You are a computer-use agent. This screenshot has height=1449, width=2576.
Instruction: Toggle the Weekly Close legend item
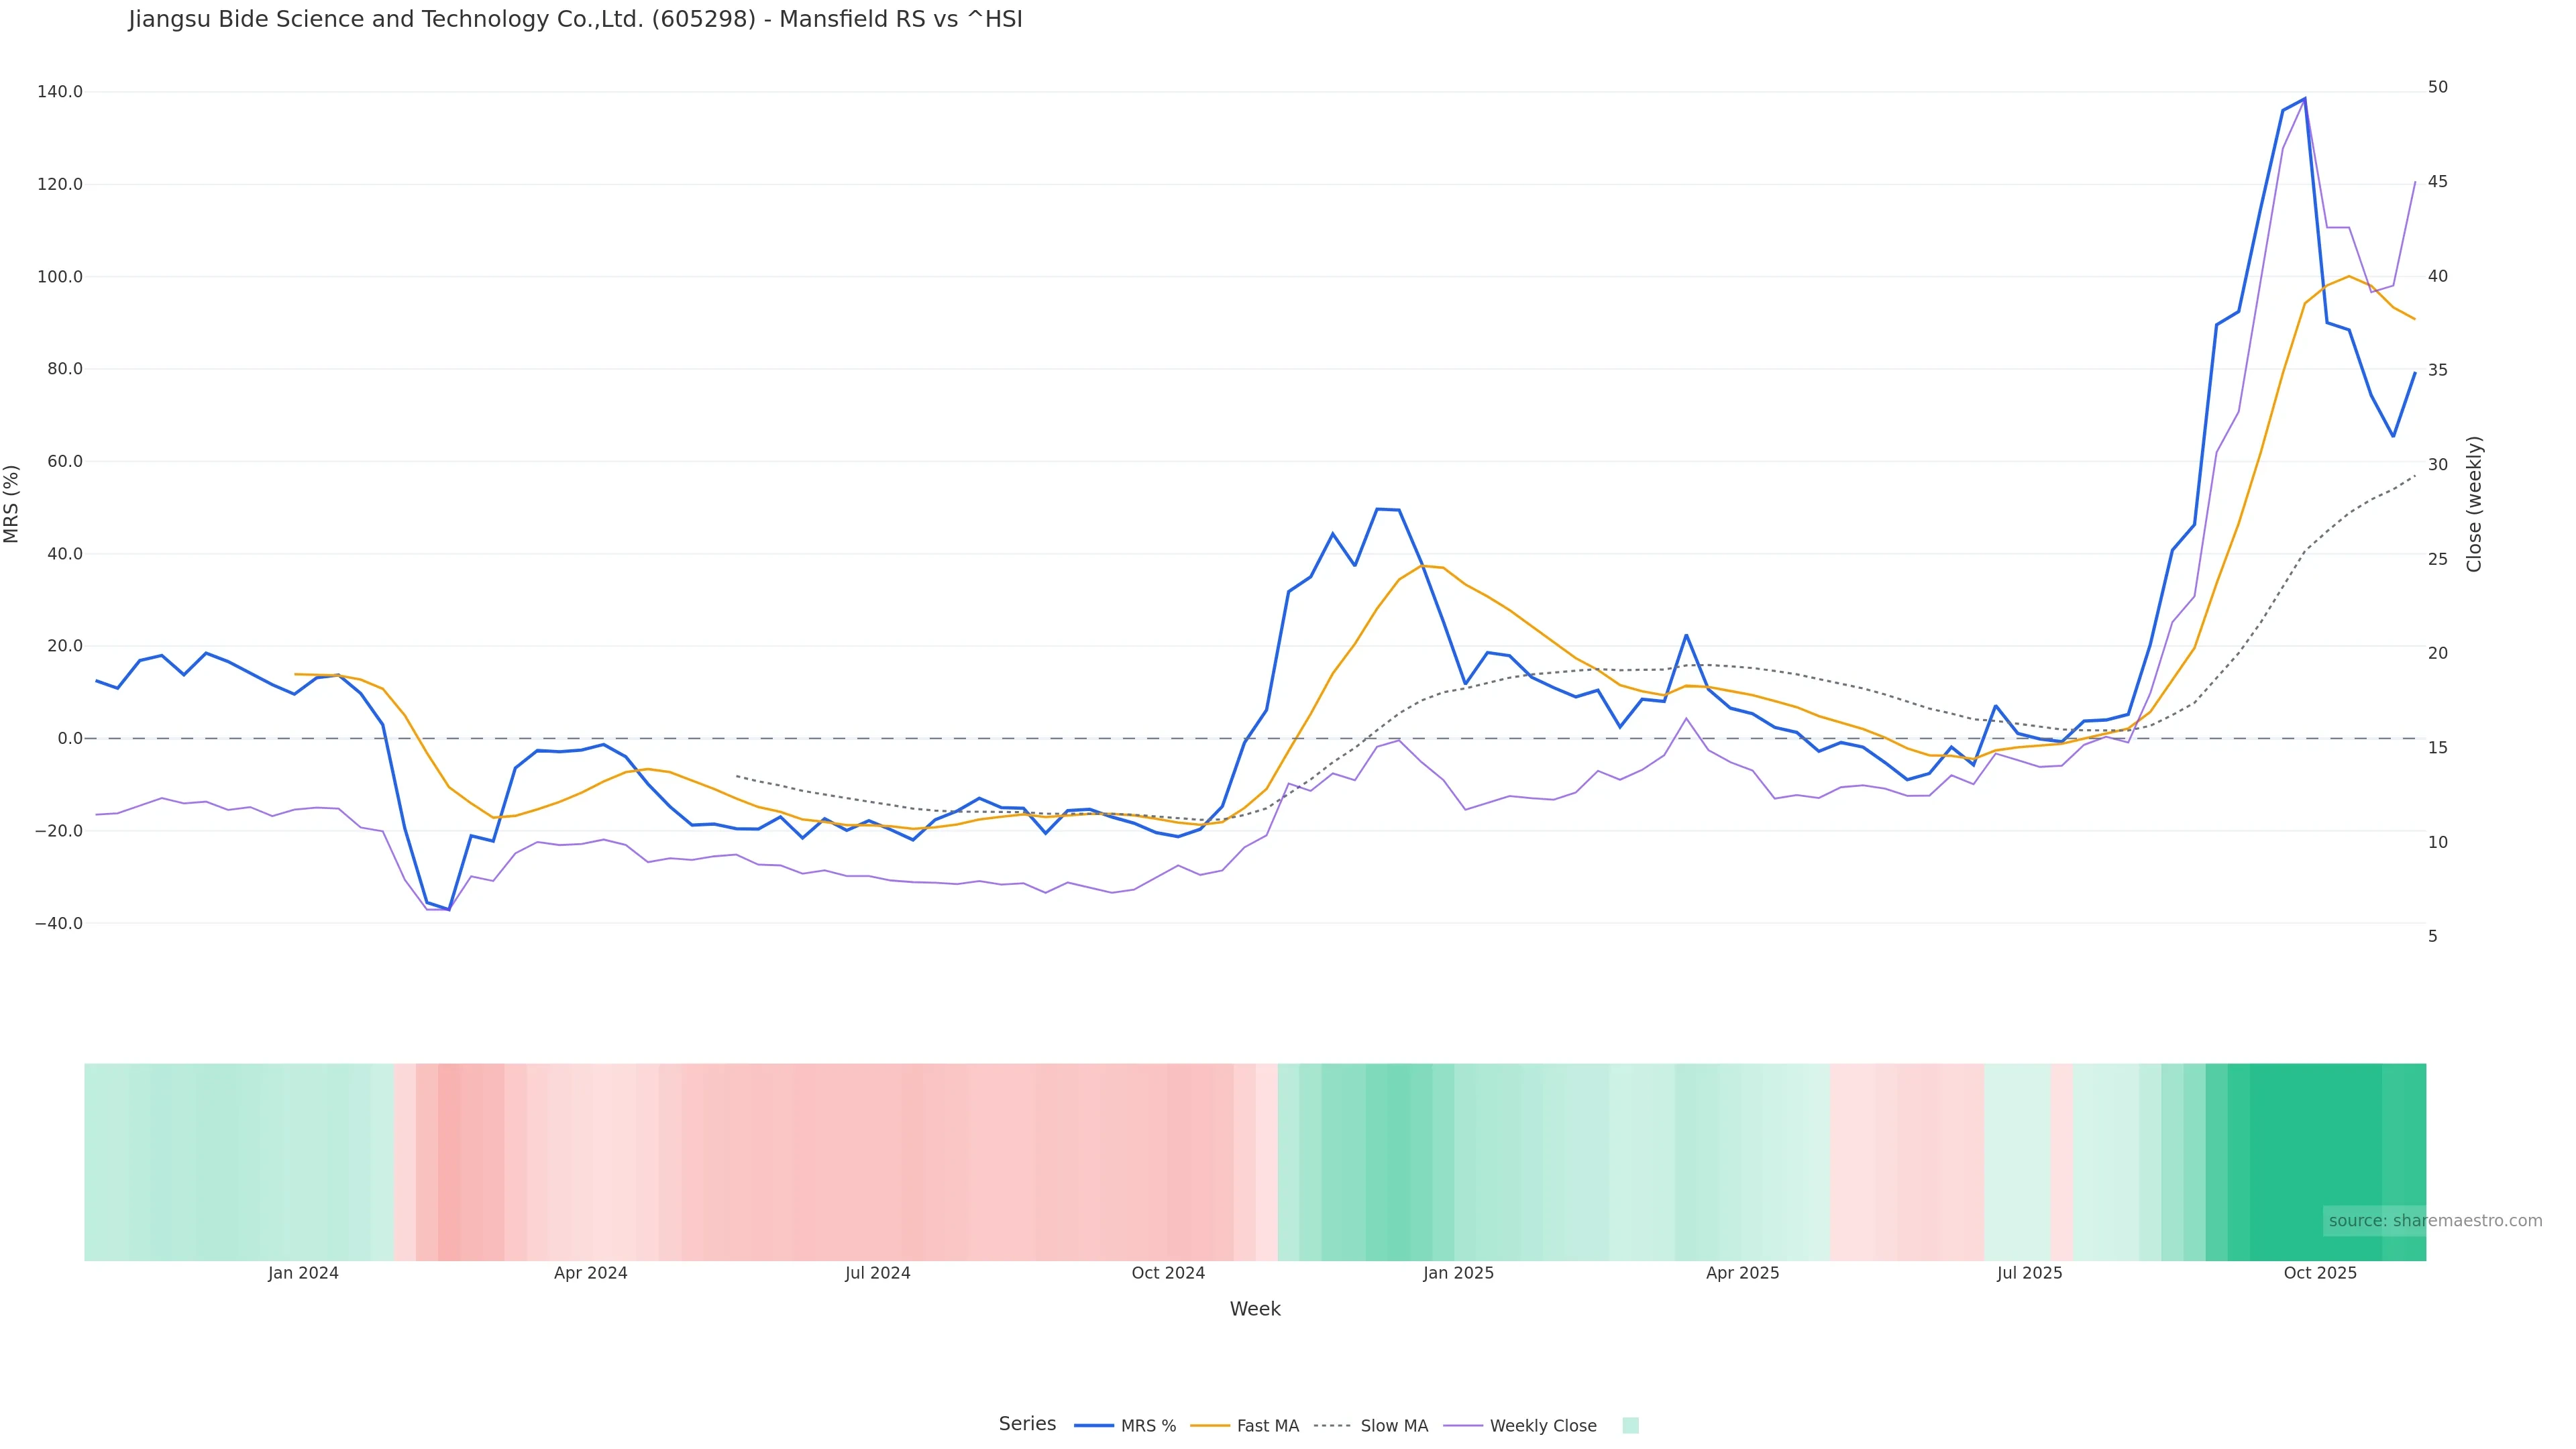1521,1426
